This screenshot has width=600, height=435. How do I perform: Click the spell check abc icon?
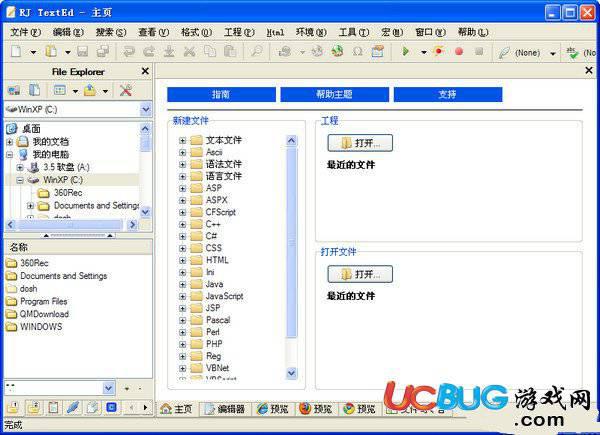coord(572,52)
